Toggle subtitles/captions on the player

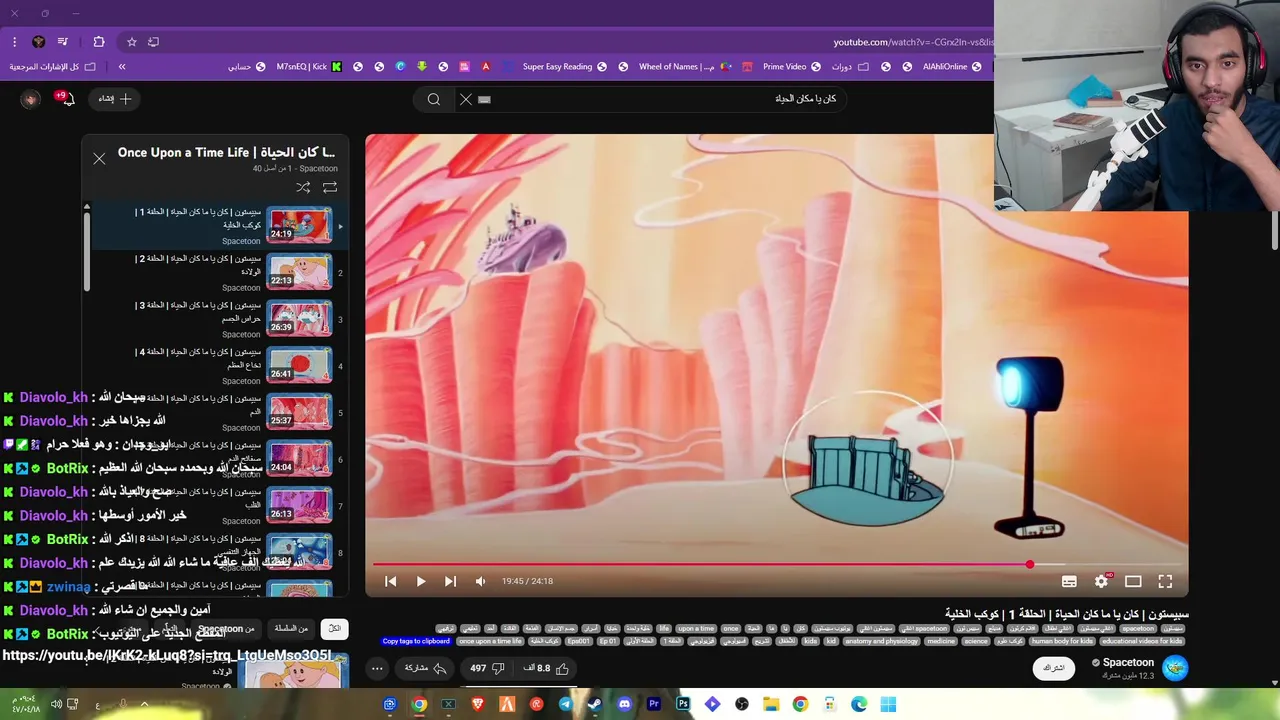(1069, 581)
